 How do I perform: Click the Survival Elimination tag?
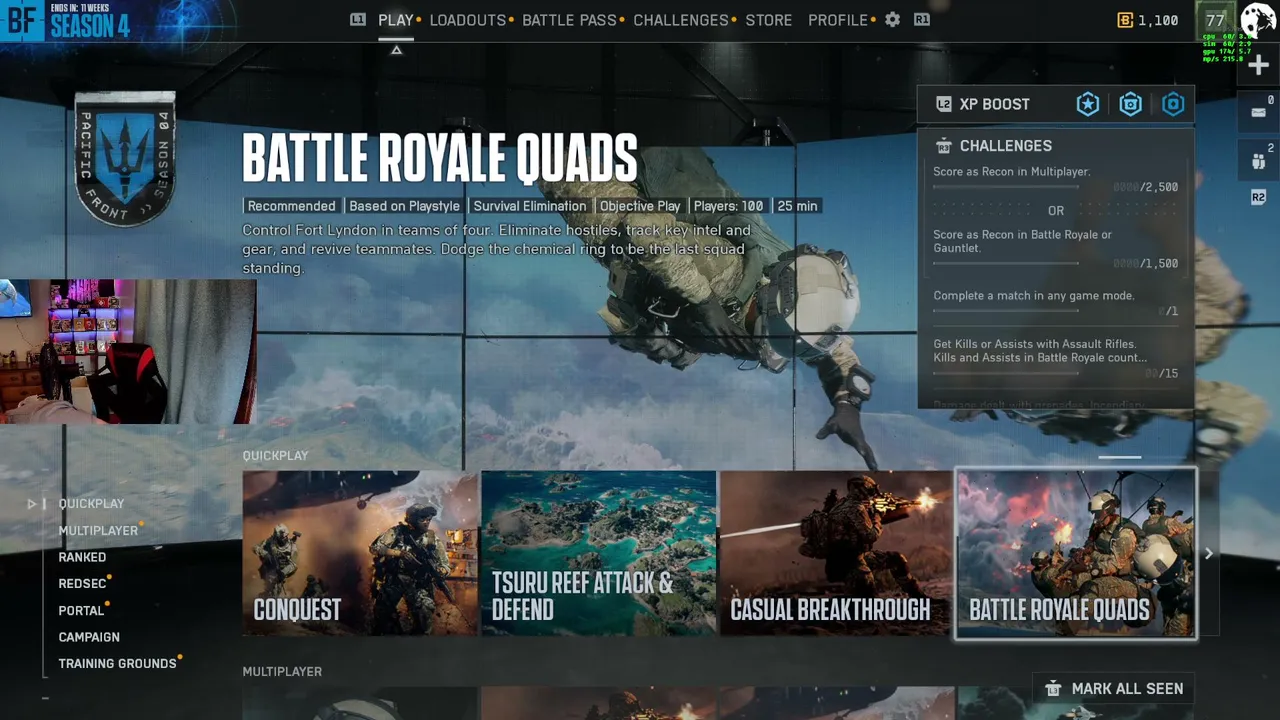point(530,206)
